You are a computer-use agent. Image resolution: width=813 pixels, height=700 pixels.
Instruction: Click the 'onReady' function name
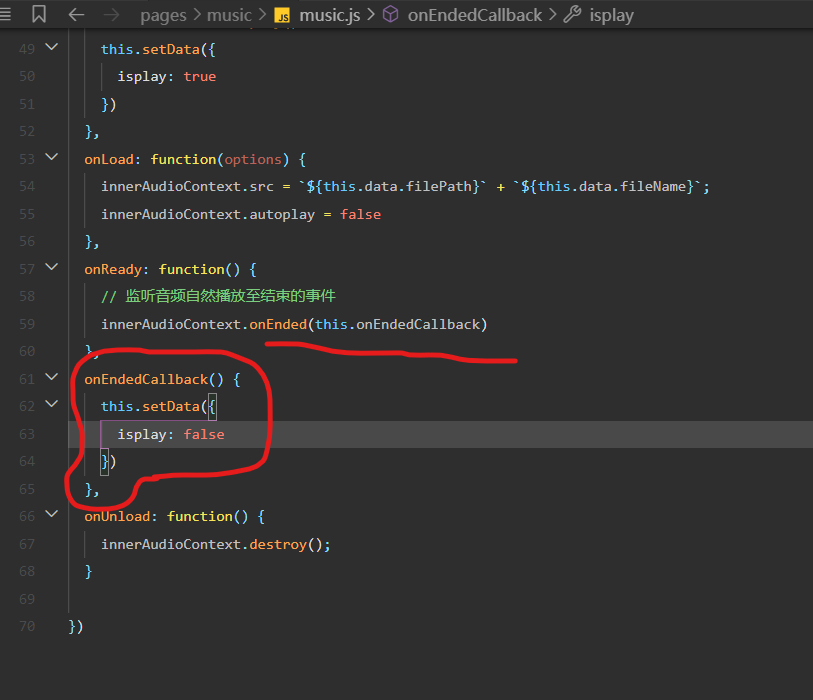[x=113, y=270]
